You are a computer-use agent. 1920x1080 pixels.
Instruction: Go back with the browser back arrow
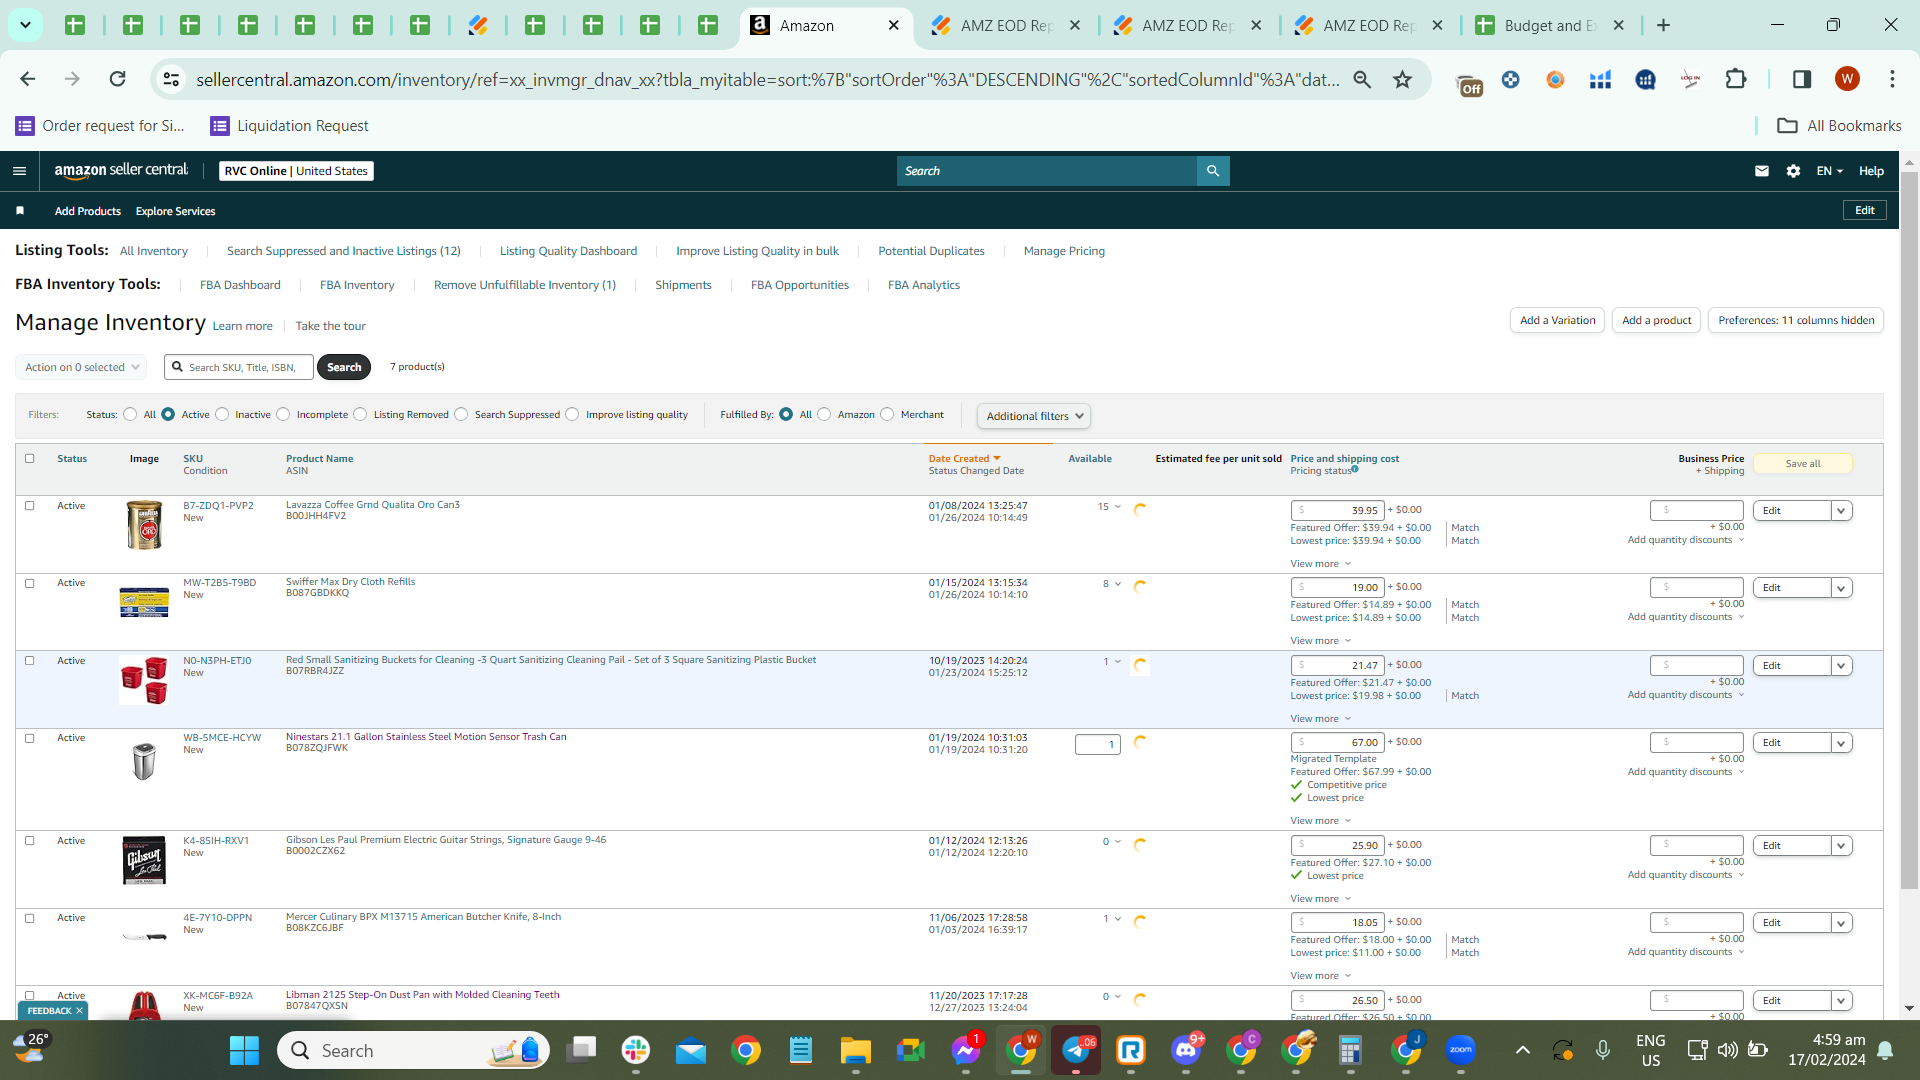pyautogui.click(x=28, y=79)
